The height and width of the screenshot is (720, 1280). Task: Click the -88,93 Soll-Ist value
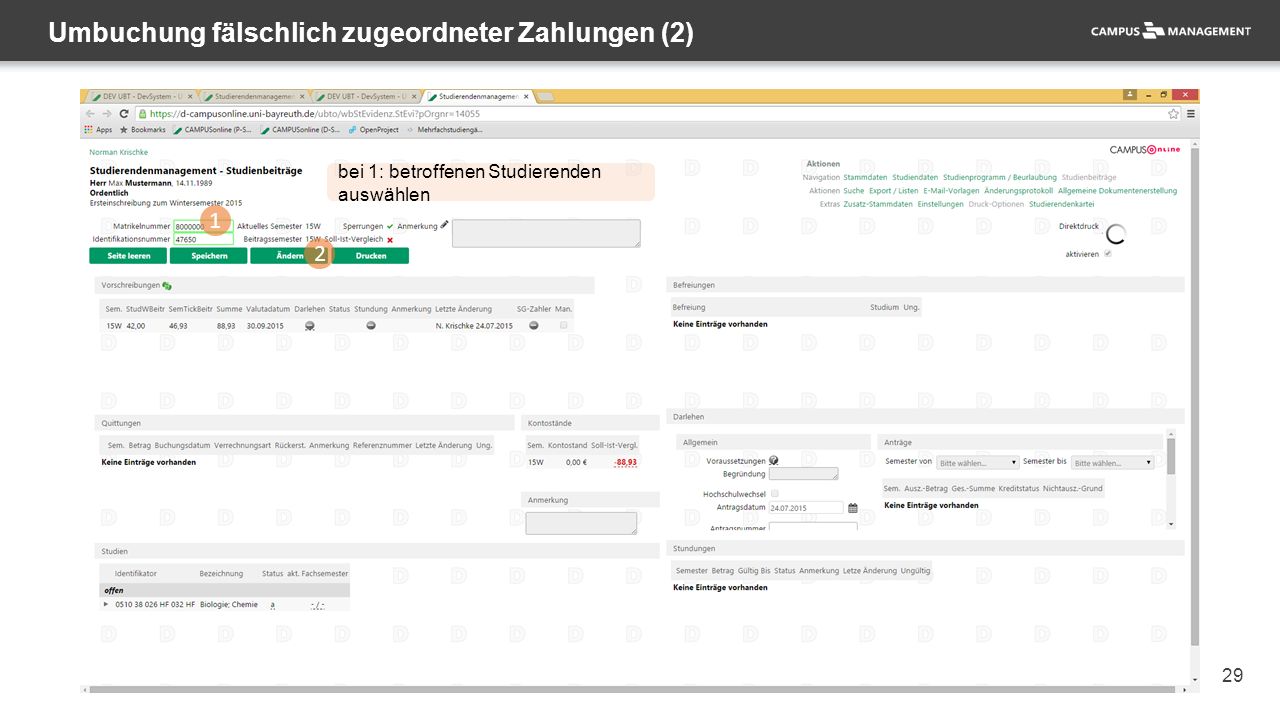point(626,462)
